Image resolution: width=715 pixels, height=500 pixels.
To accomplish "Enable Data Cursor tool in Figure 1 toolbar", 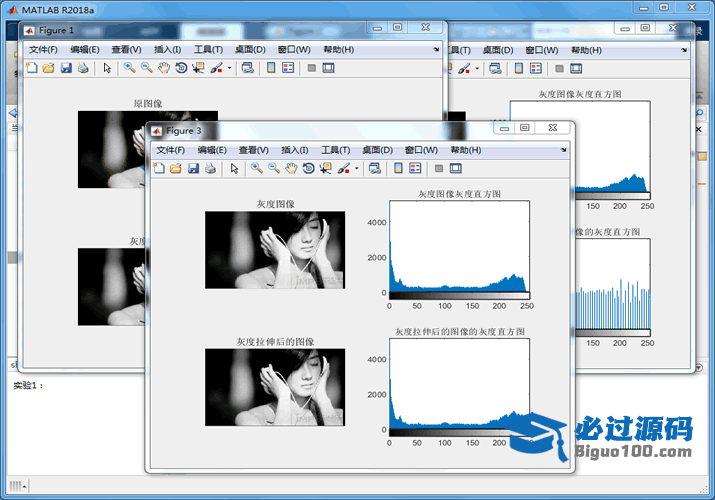I will click(198, 68).
